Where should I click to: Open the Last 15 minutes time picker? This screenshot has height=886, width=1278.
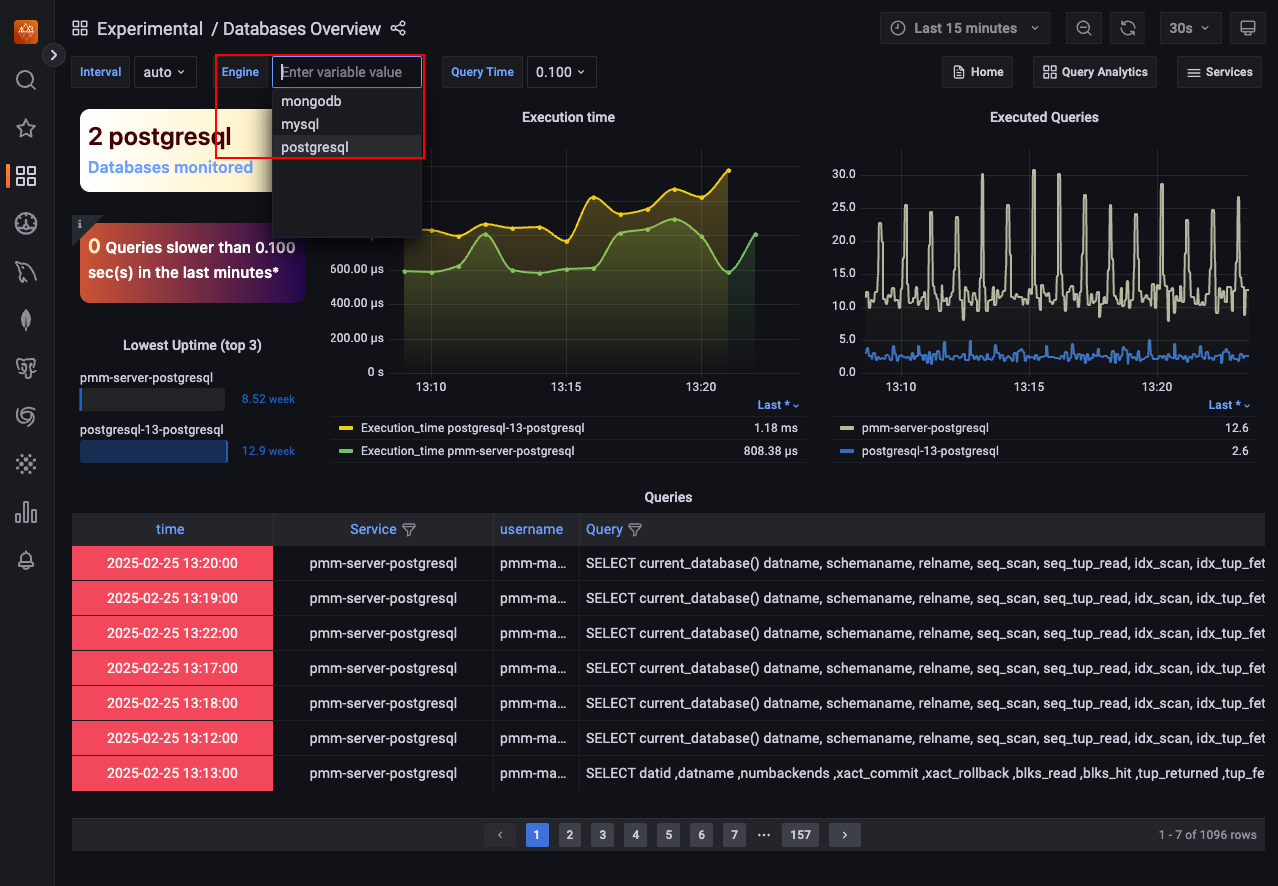pos(965,28)
